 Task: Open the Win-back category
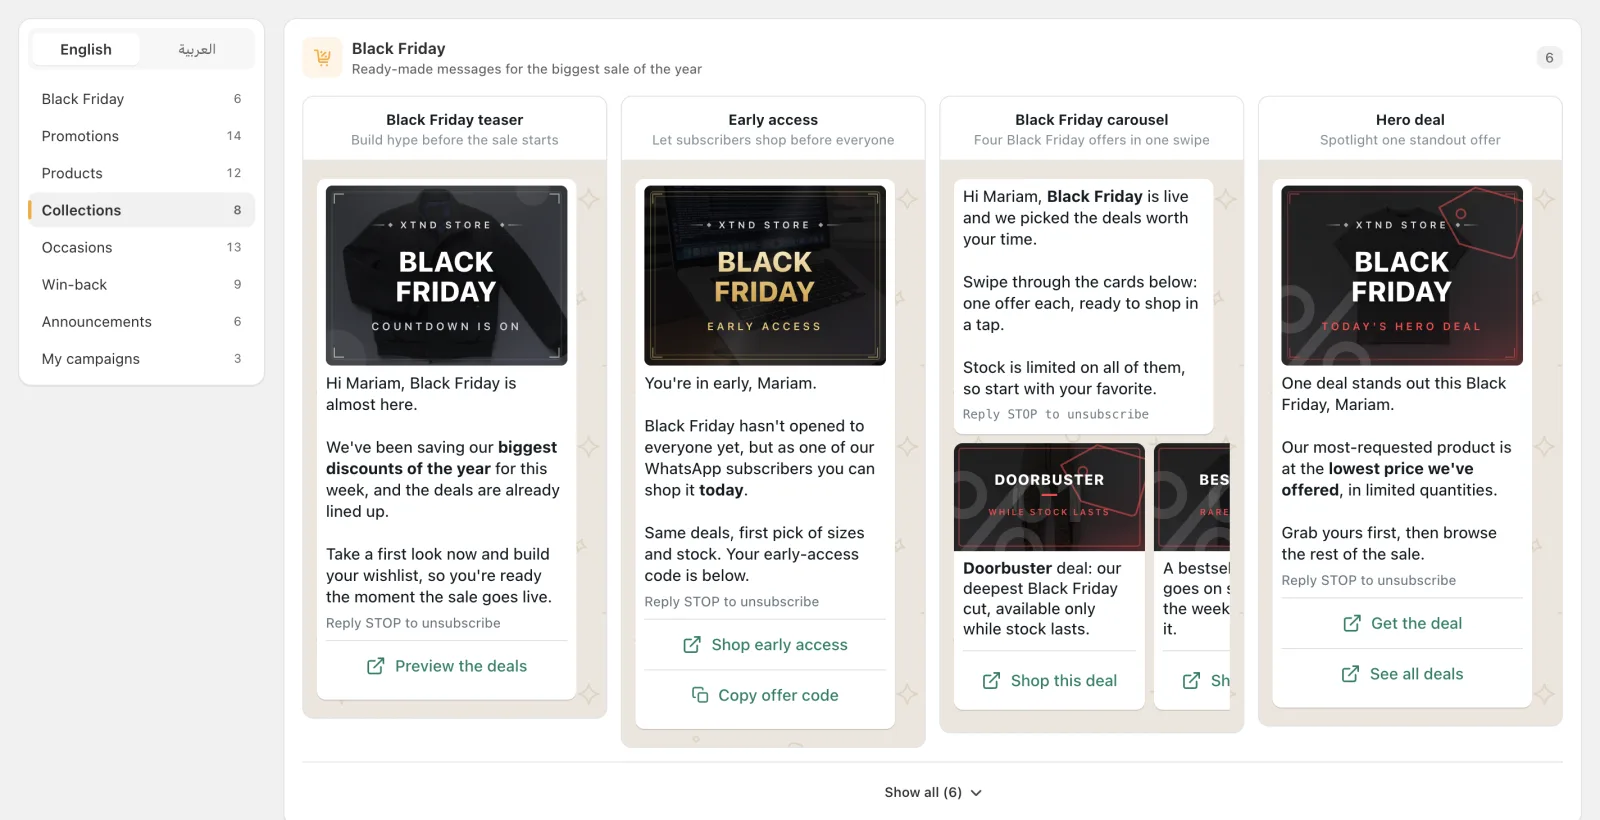pyautogui.click(x=141, y=284)
